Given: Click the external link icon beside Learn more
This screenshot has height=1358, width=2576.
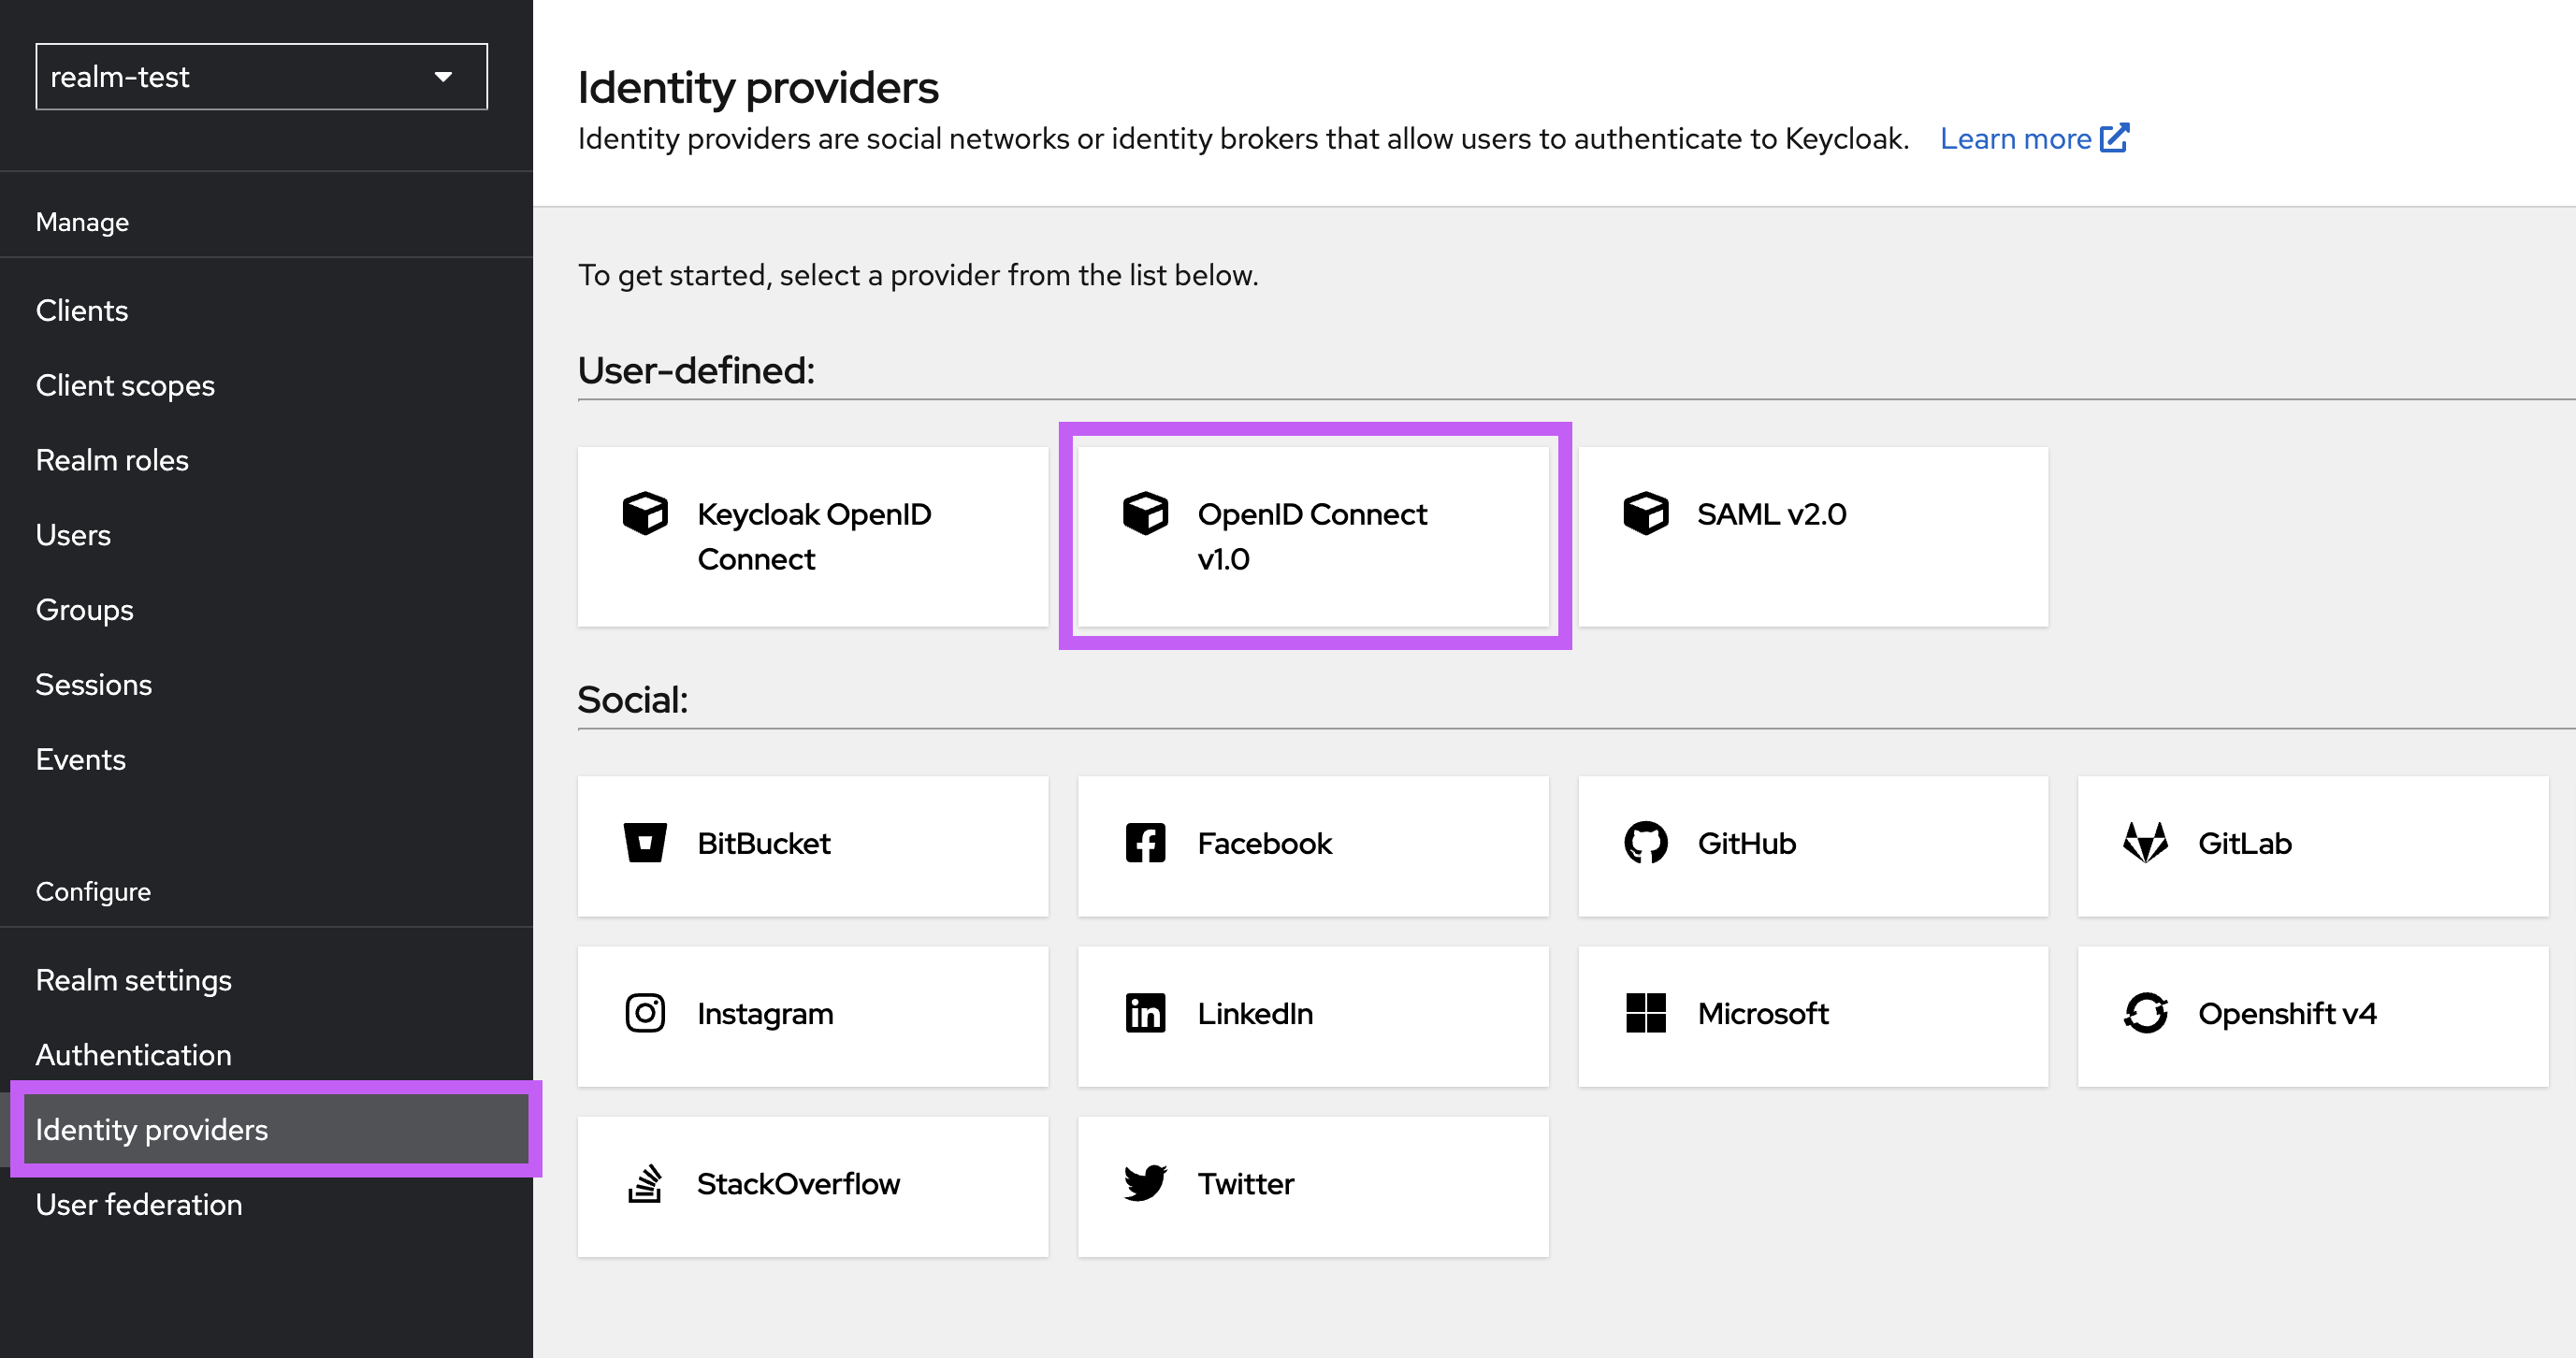Looking at the screenshot, I should [x=2114, y=138].
